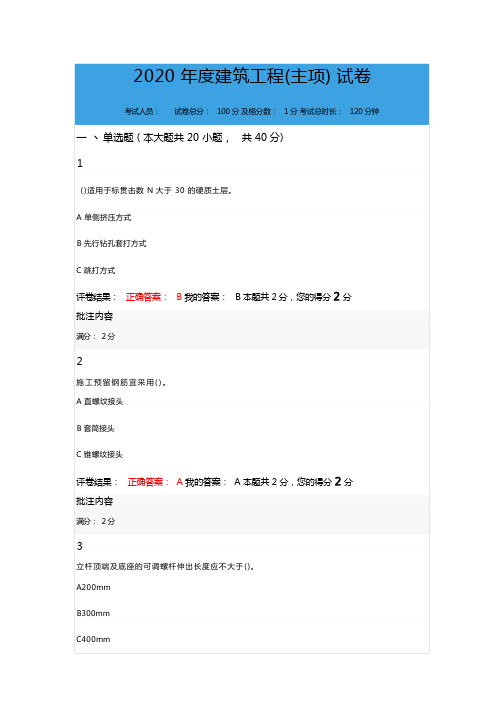Screen dimensions: 504x713
Task: Click 批注内容 box under question 1
Action: [252, 330]
